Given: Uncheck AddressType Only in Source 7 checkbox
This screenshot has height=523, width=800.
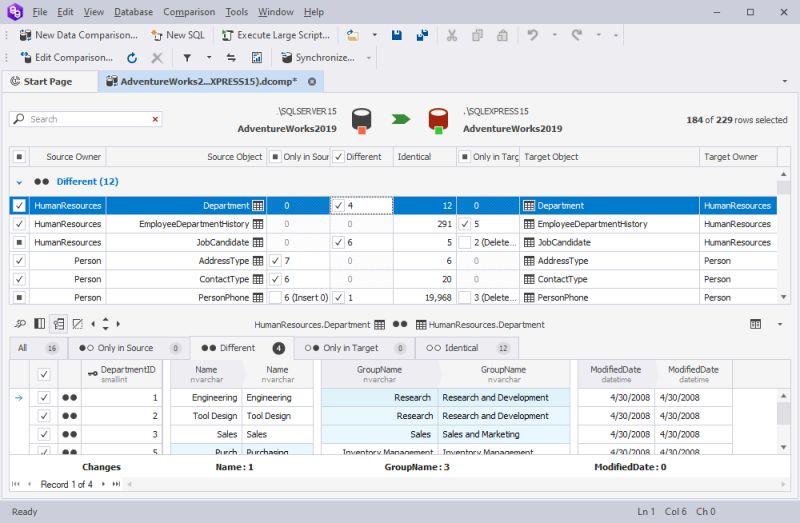Looking at the screenshot, I should (x=276, y=261).
